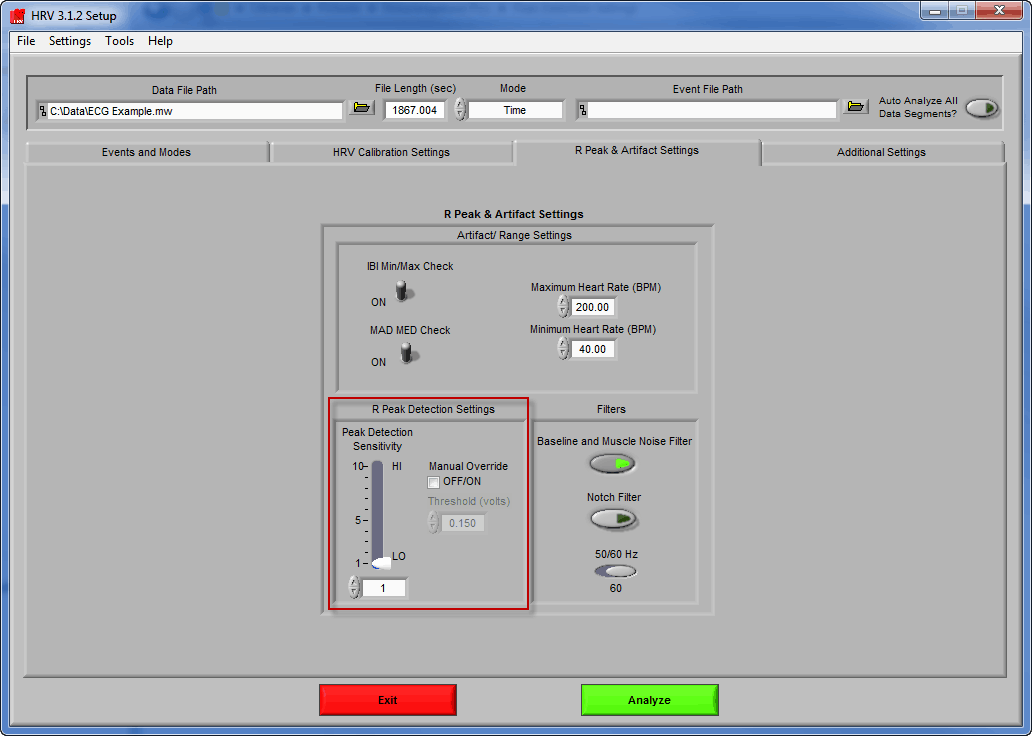Enable Manual Override OFF/ON checkbox

433,483
